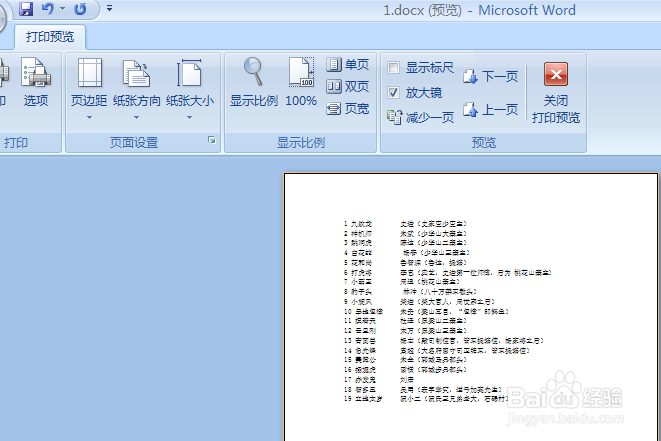Uncheck the 放大镜 magnifier checkbox
The height and width of the screenshot is (441, 661).
tap(393, 92)
